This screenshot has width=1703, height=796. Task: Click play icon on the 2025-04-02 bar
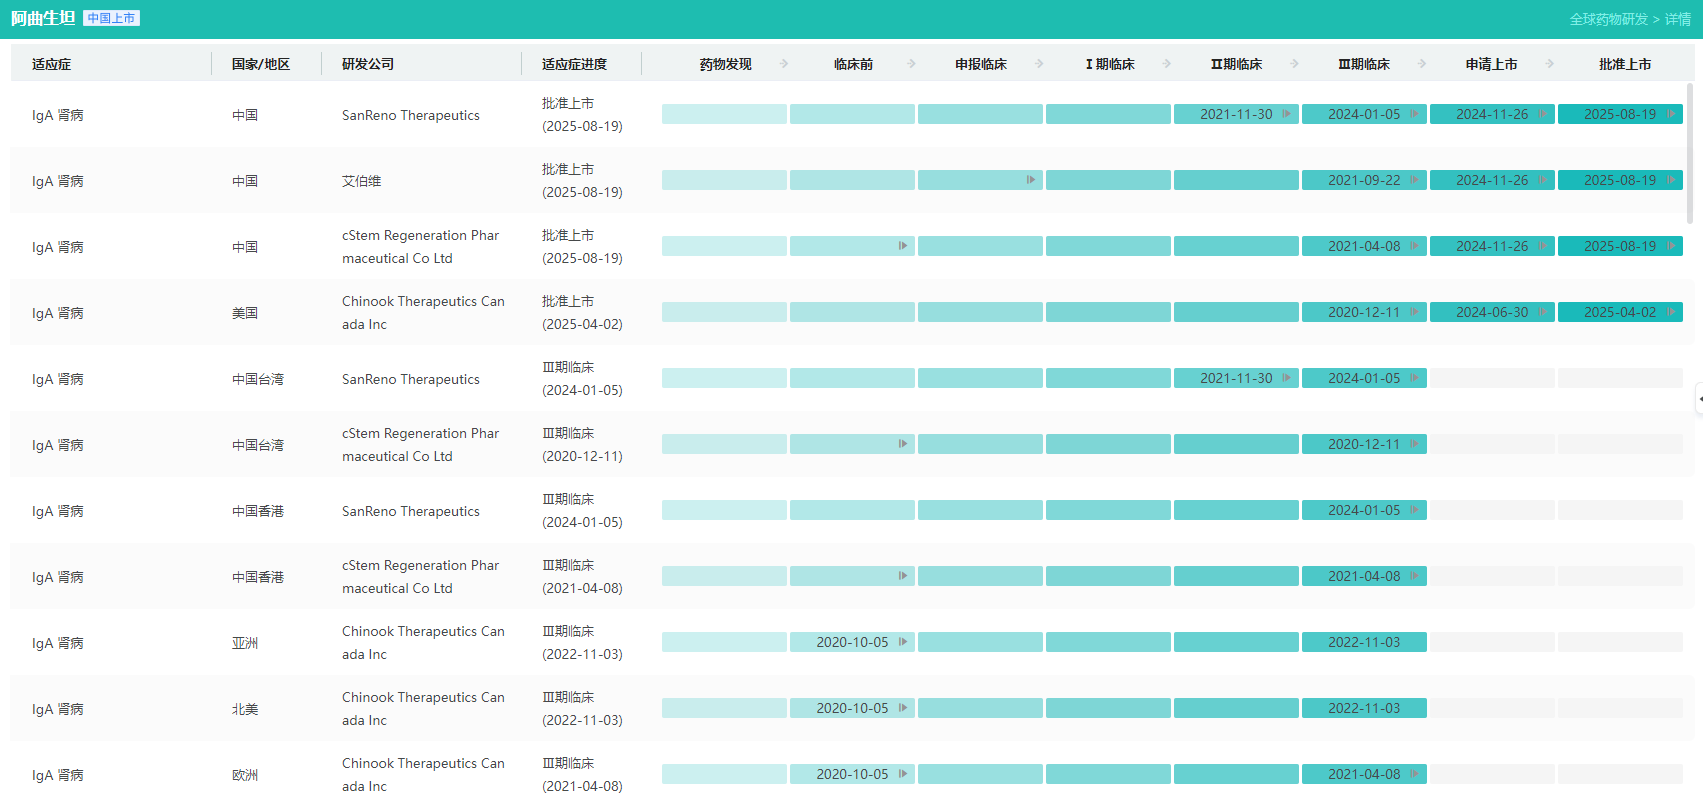(1670, 312)
